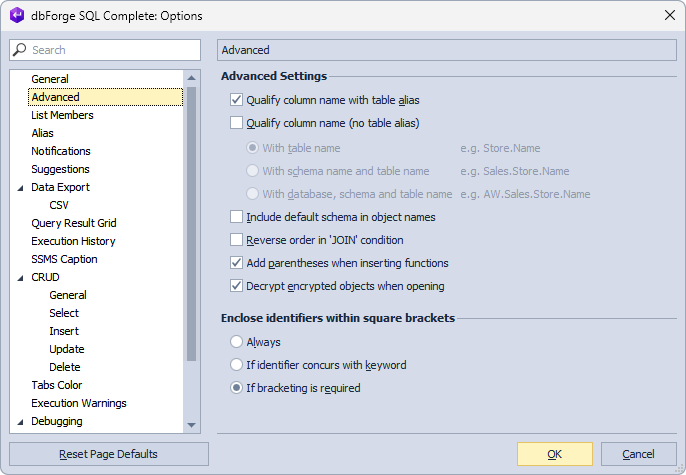
Task: Collapse the Data Export tree node
Action: (x=20, y=188)
